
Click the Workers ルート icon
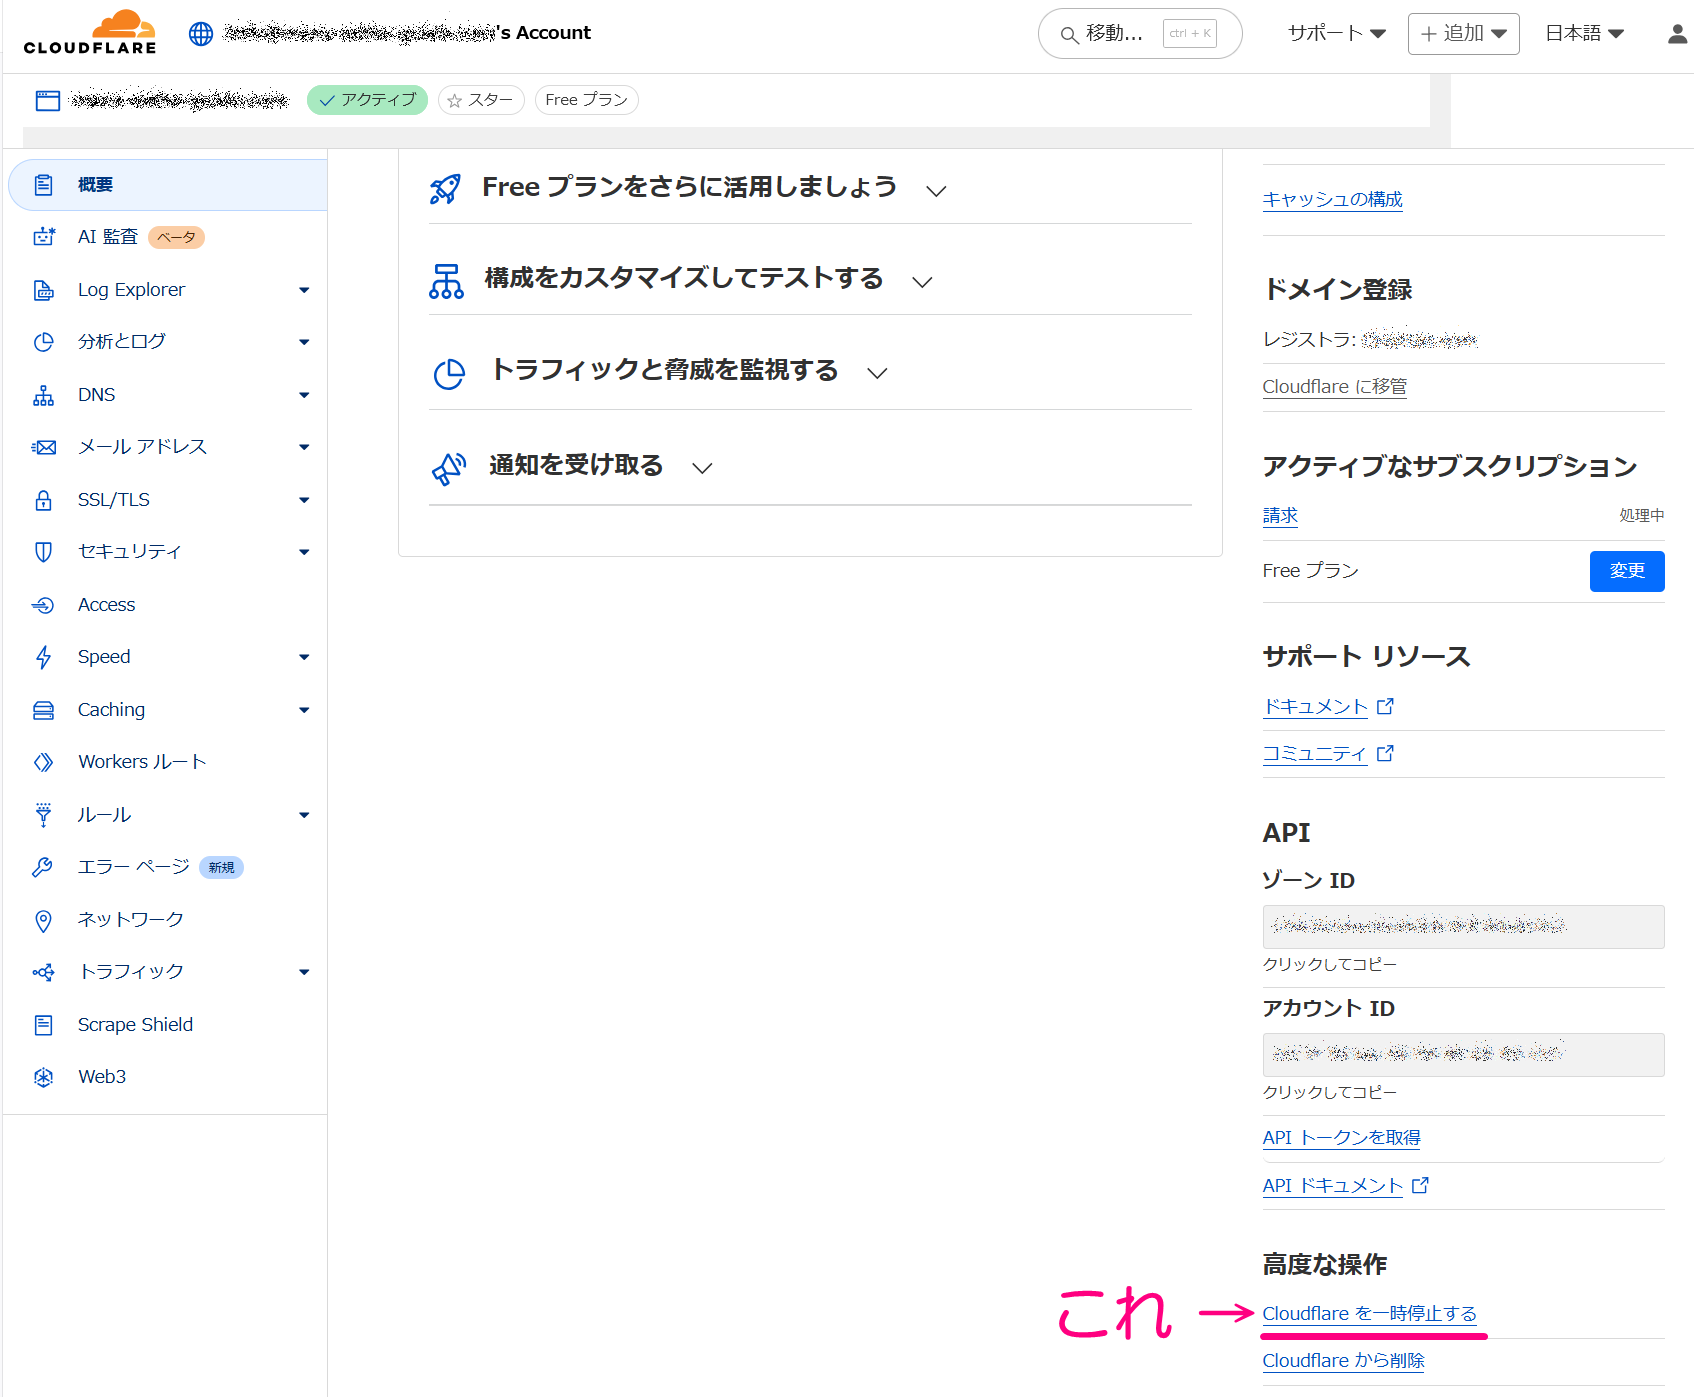point(43,762)
